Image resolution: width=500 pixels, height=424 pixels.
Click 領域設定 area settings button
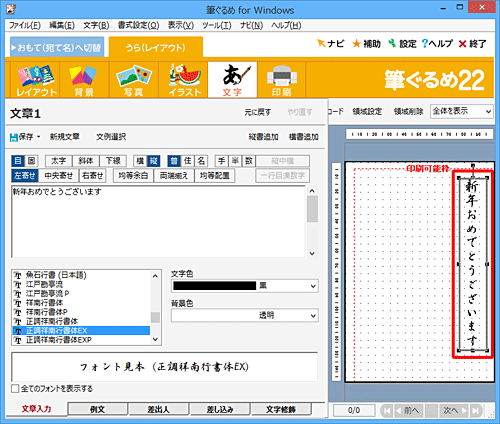coord(367,111)
